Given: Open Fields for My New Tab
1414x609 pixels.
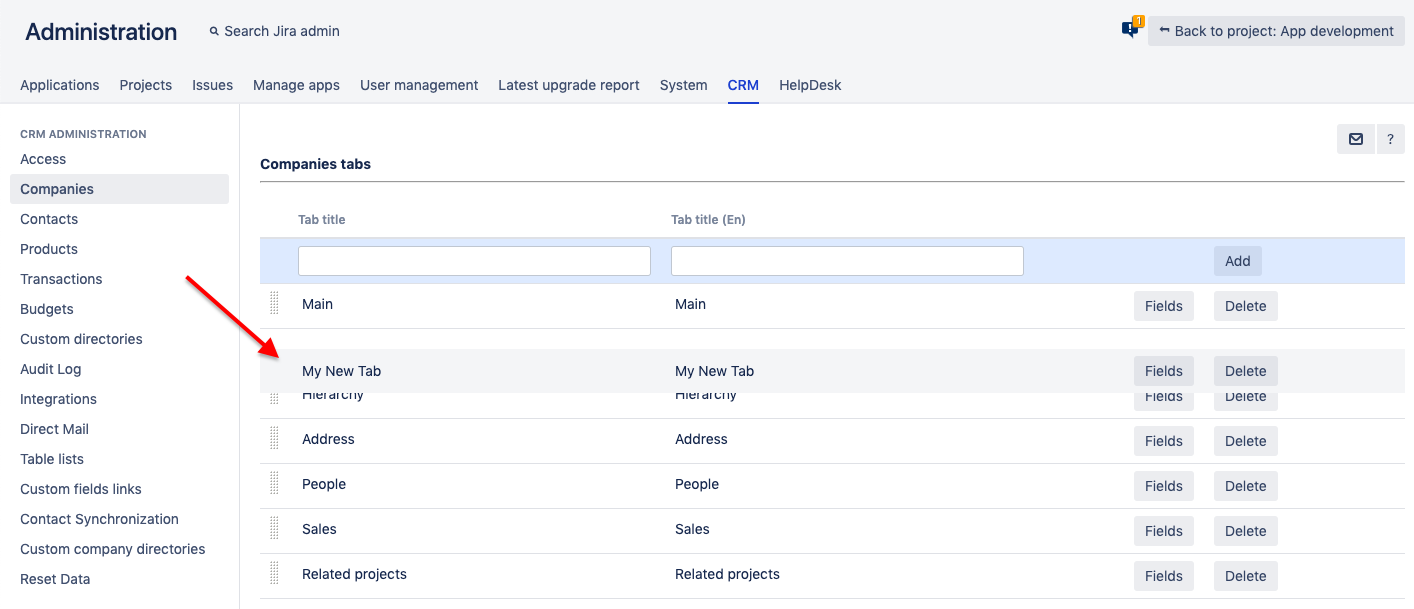Looking at the screenshot, I should (1163, 371).
